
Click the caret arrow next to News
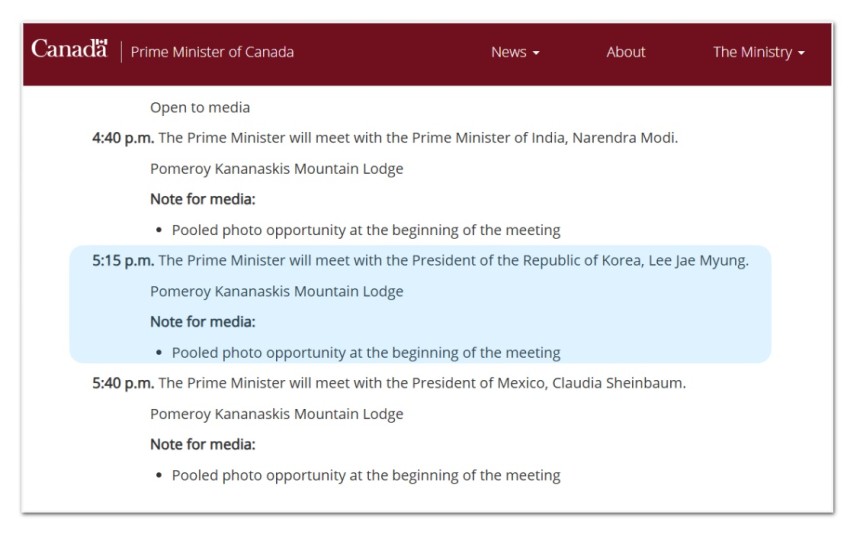(536, 53)
